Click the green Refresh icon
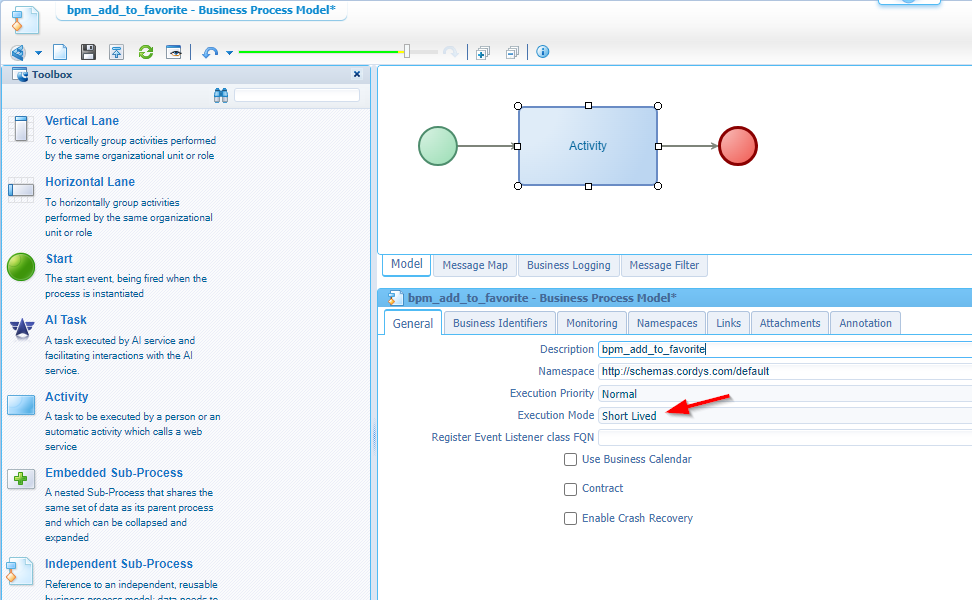Image resolution: width=972 pixels, height=600 pixels. 145,52
